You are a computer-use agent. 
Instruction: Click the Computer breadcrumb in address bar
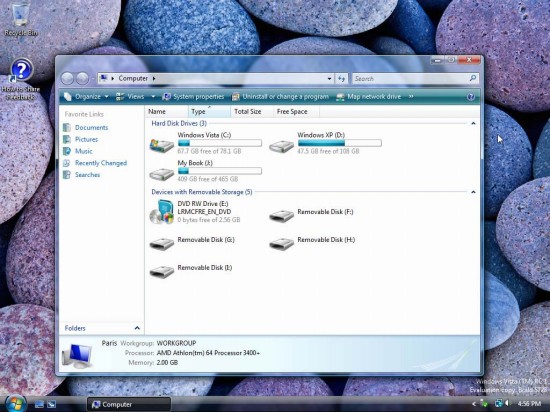tap(133, 79)
